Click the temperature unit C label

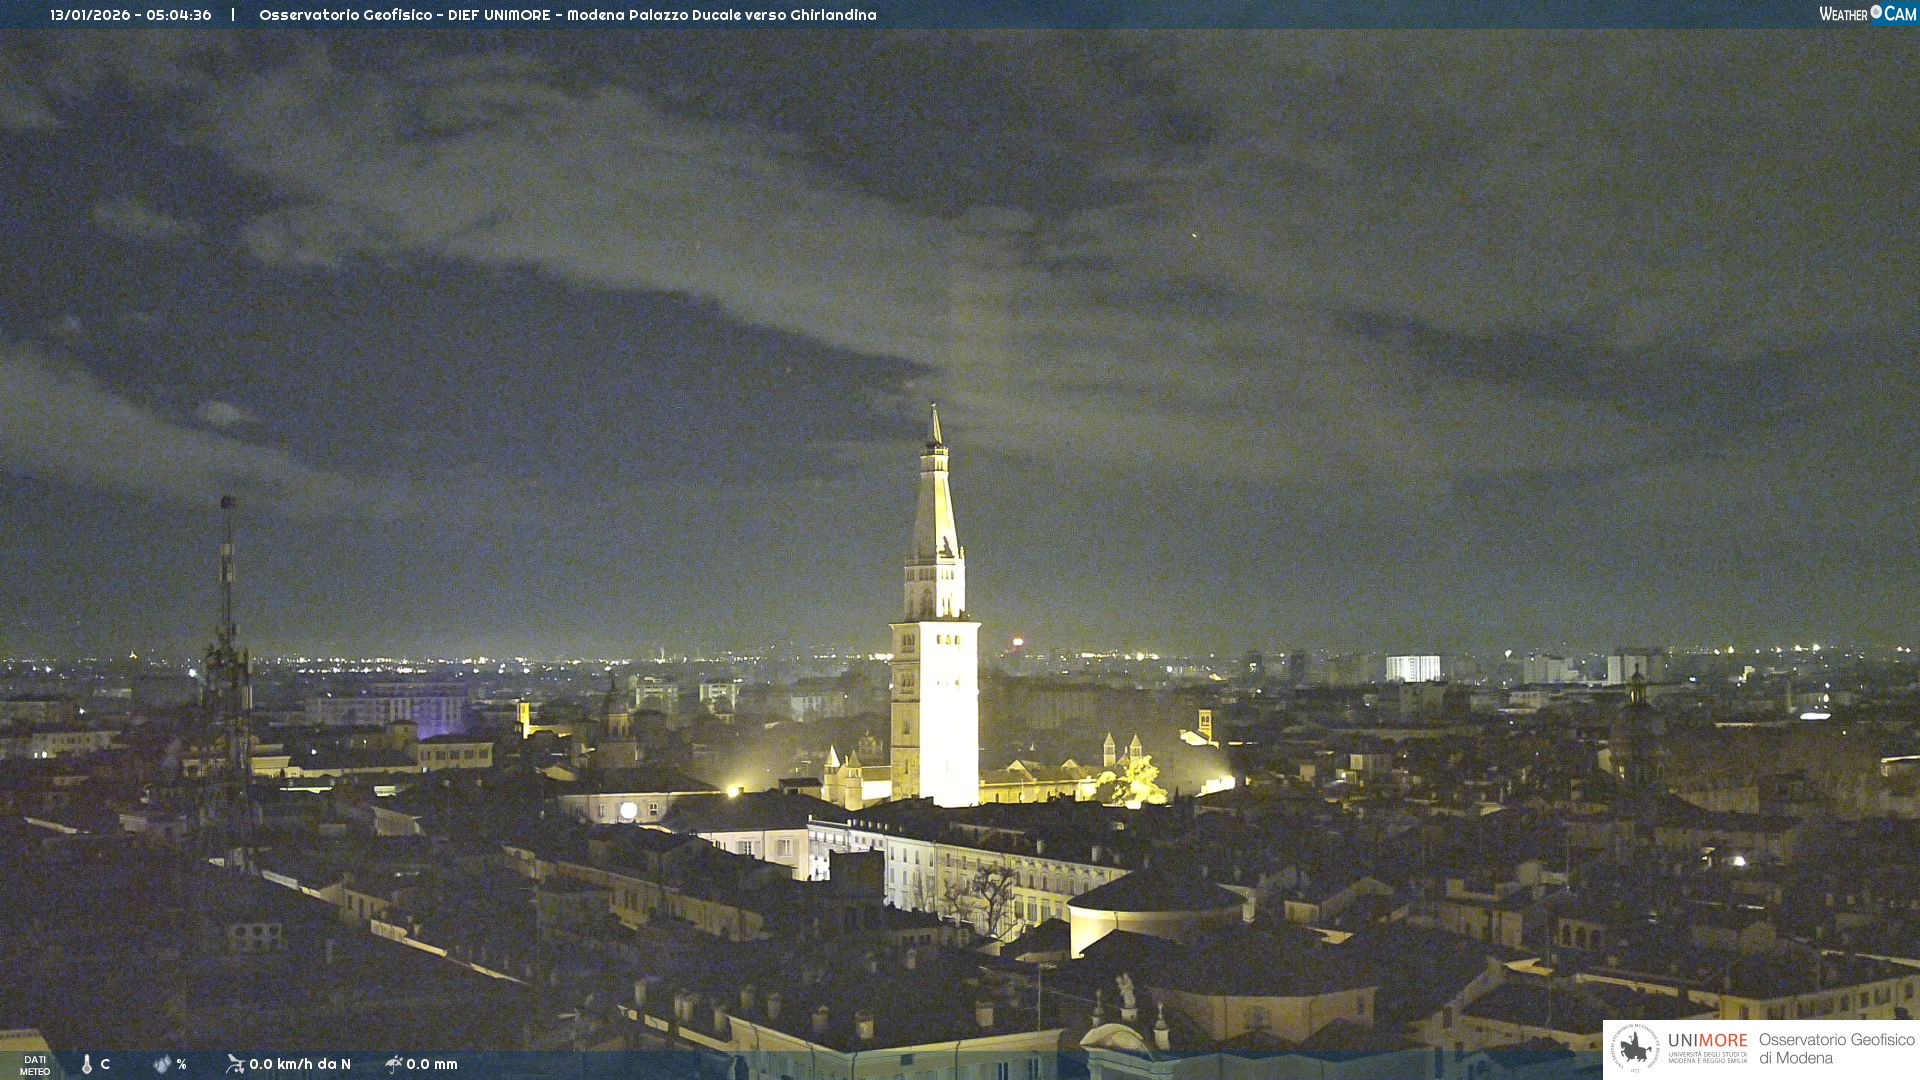(x=105, y=1064)
